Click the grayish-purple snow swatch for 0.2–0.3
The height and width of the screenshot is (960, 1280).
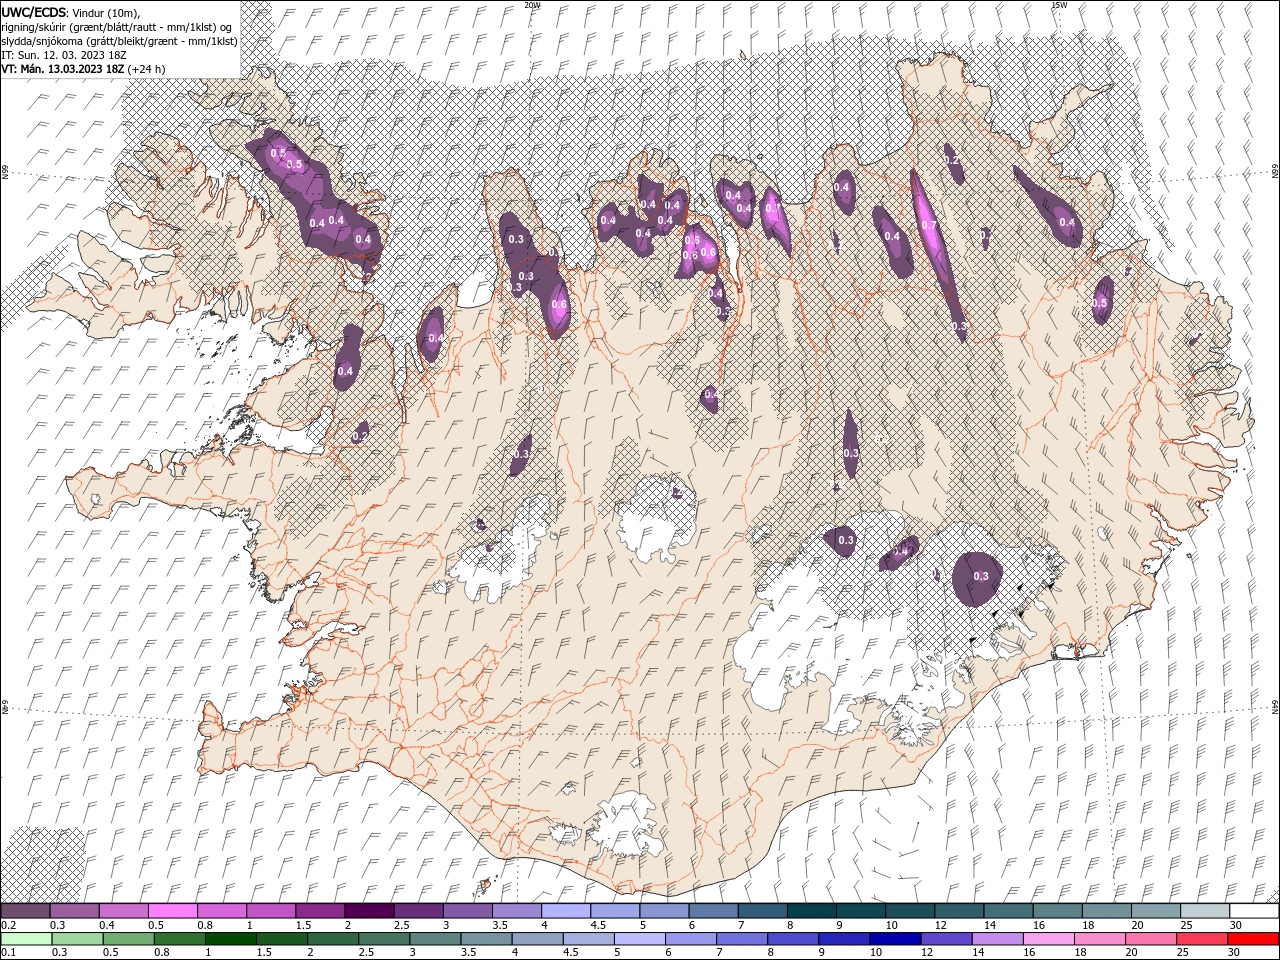tap(25, 910)
